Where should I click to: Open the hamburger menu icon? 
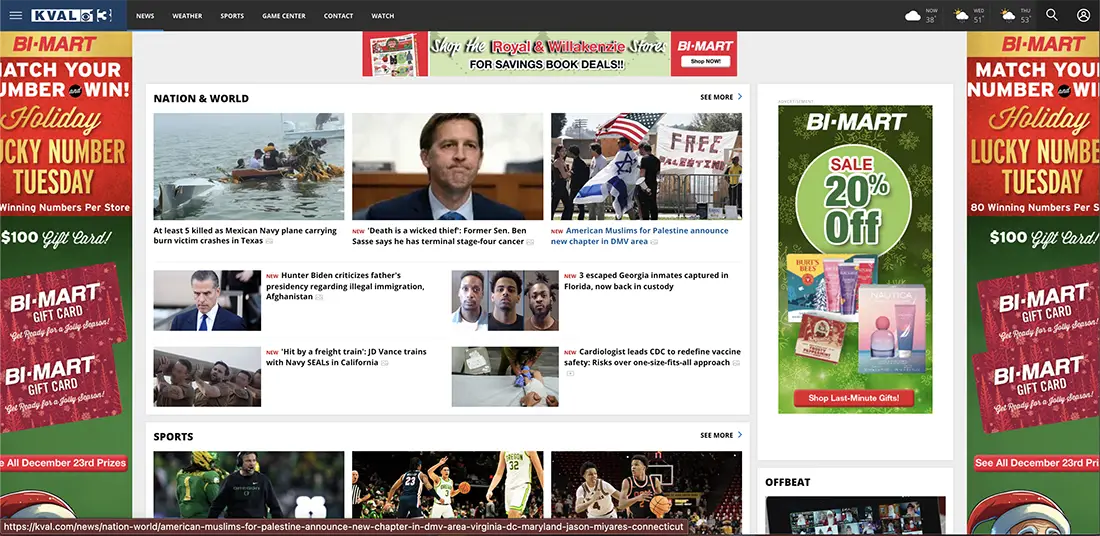(15, 15)
